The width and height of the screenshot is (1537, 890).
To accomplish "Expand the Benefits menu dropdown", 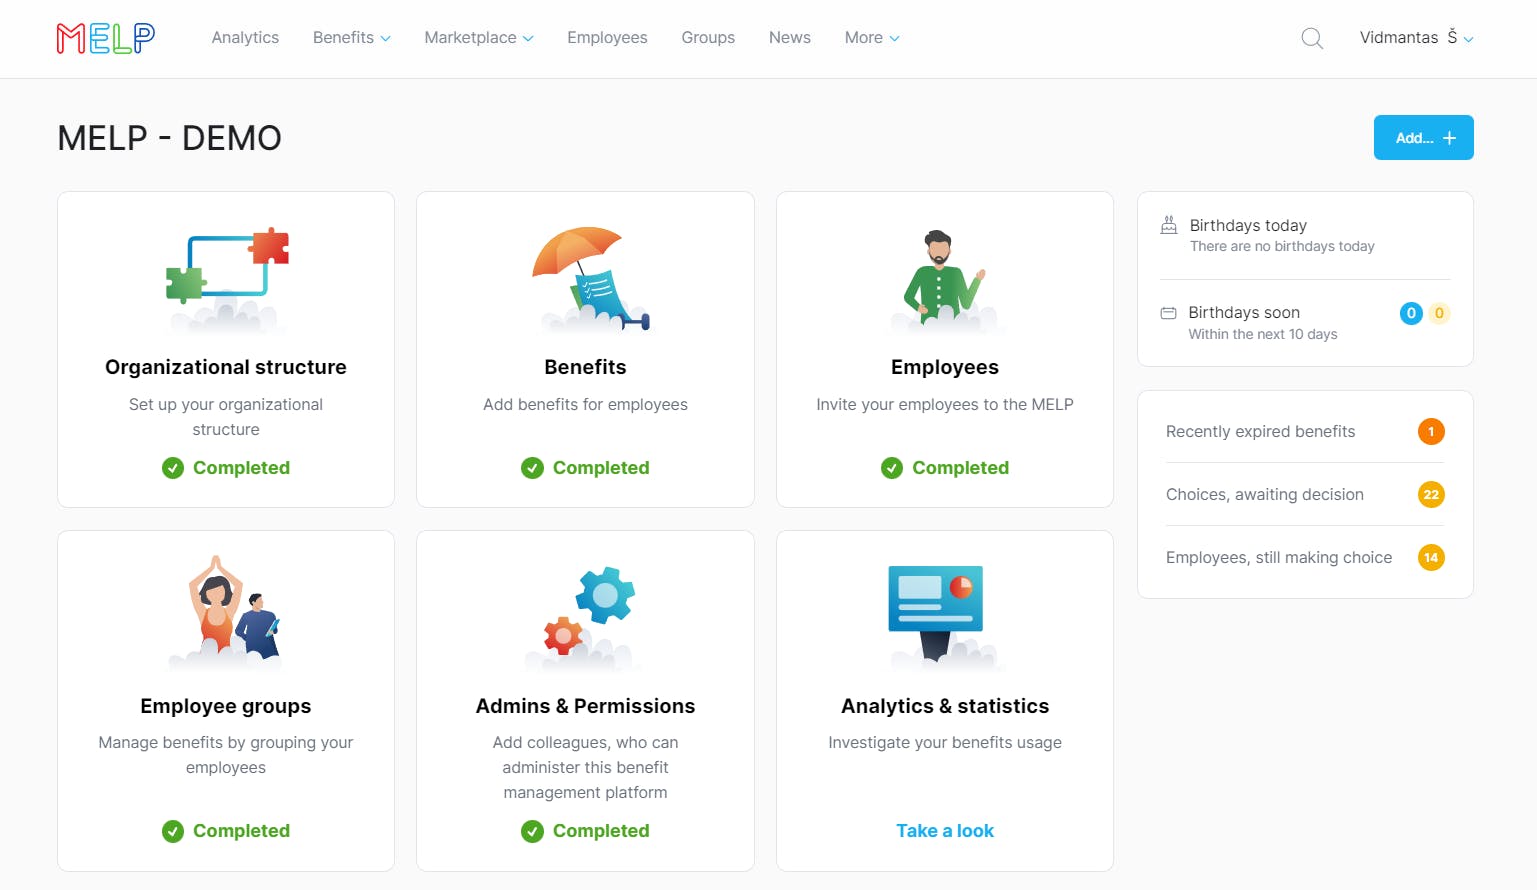I will click(x=350, y=37).
